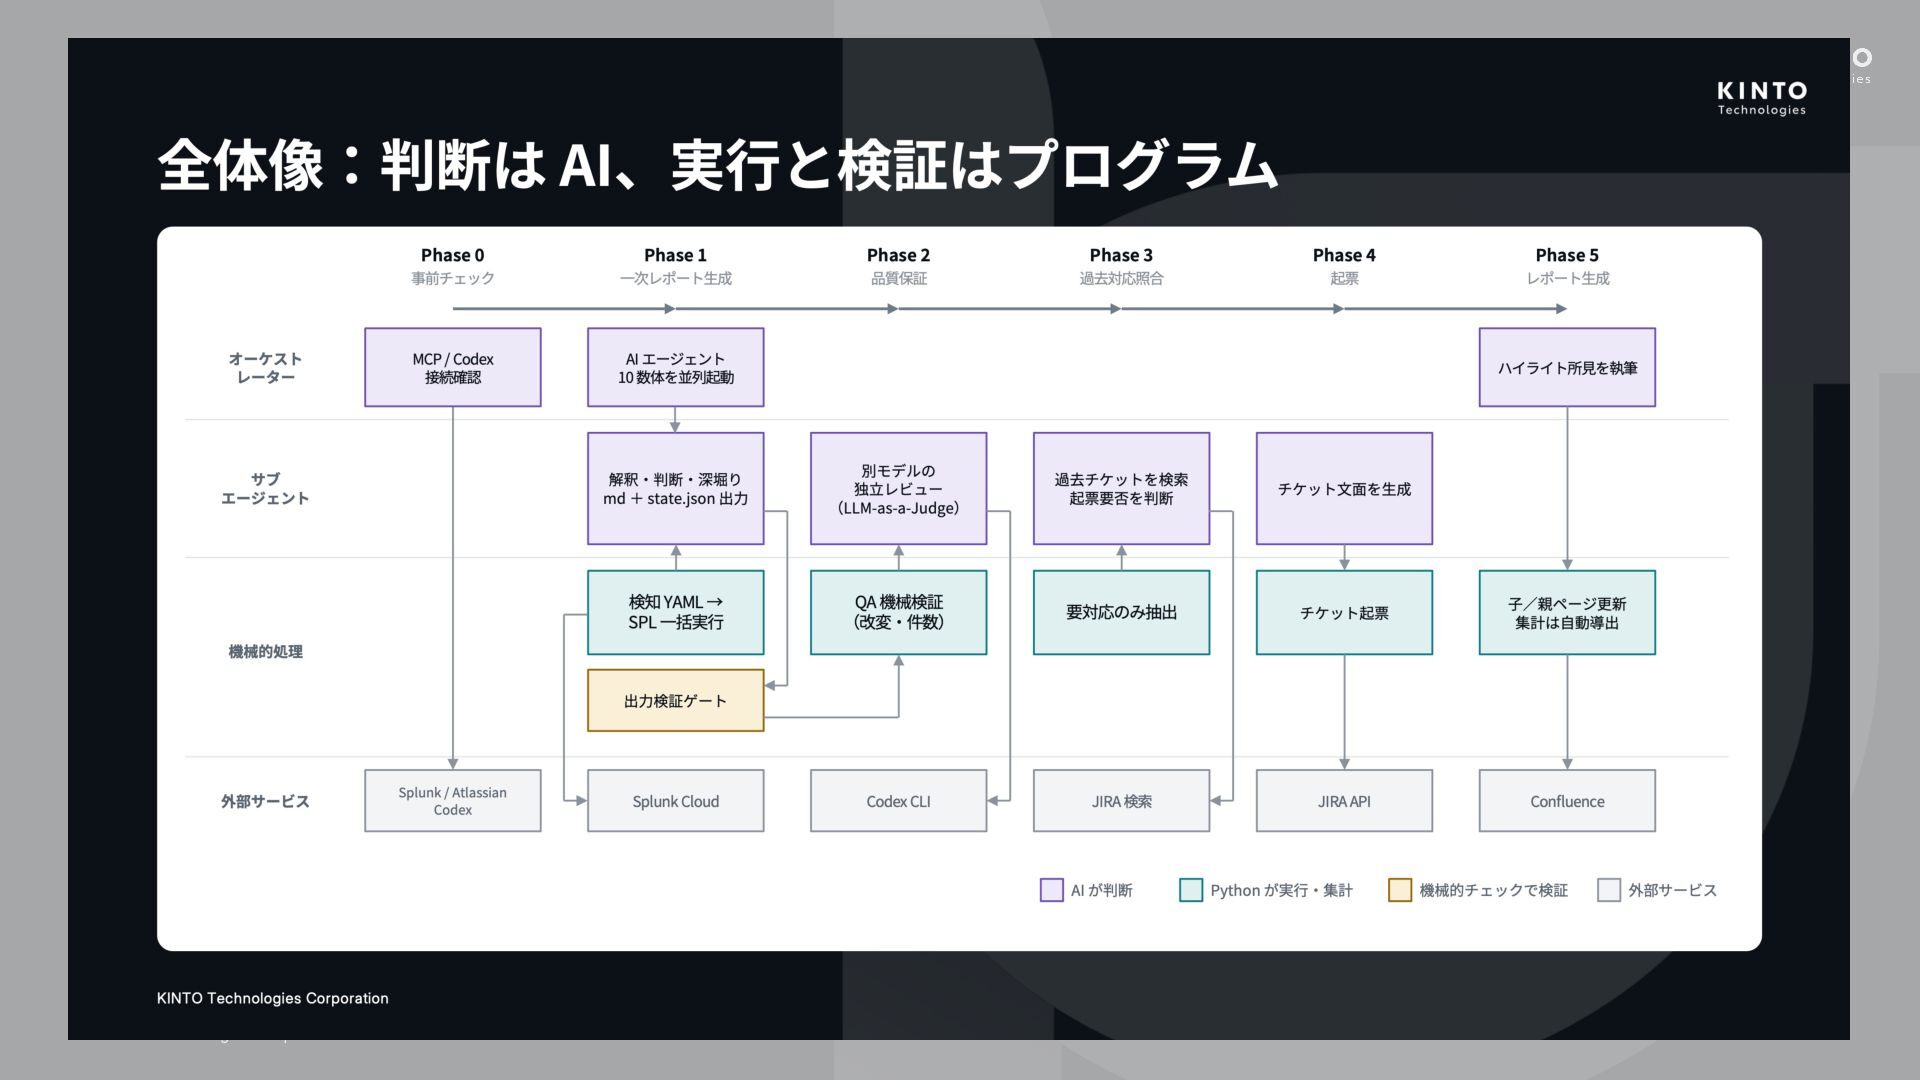This screenshot has width=1920, height=1080.
Task: Click the '一次レポート生成' subtitle
Action: [x=676, y=279]
